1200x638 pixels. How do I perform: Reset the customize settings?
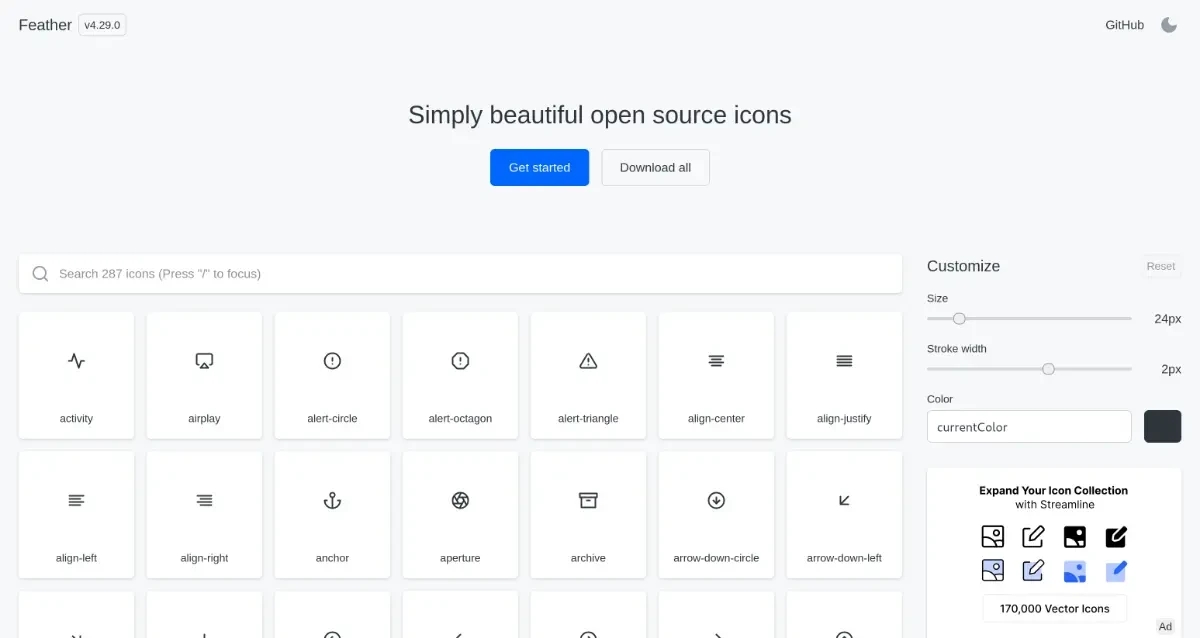click(1160, 266)
